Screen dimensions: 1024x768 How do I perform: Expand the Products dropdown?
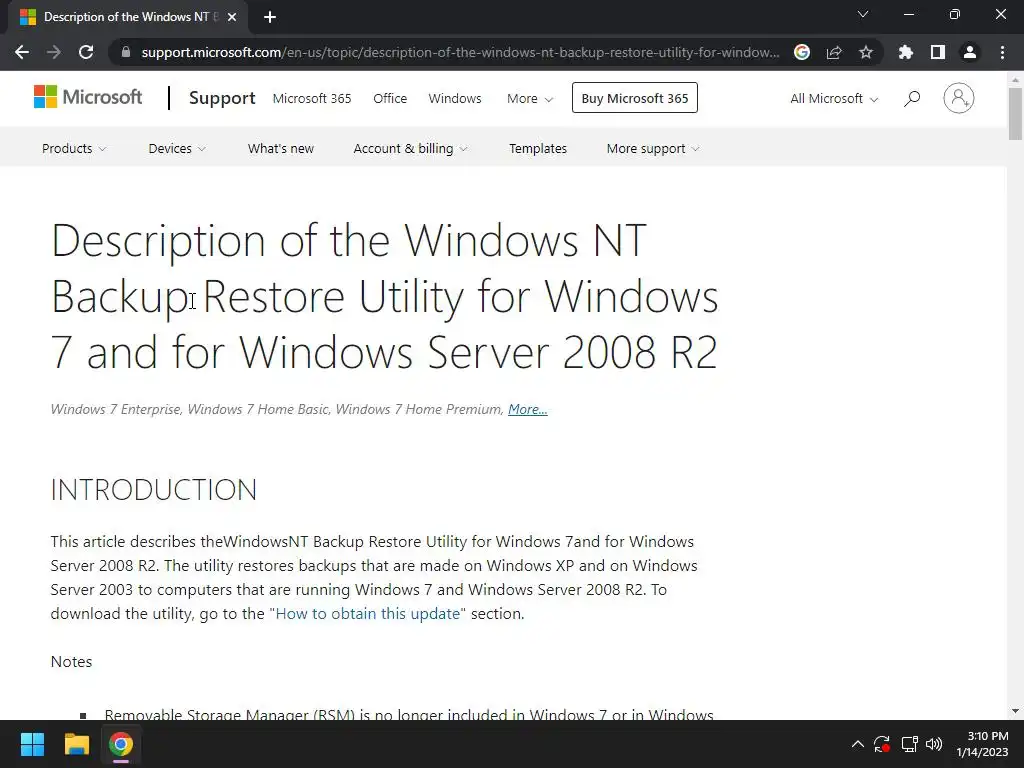pyautogui.click(x=74, y=149)
